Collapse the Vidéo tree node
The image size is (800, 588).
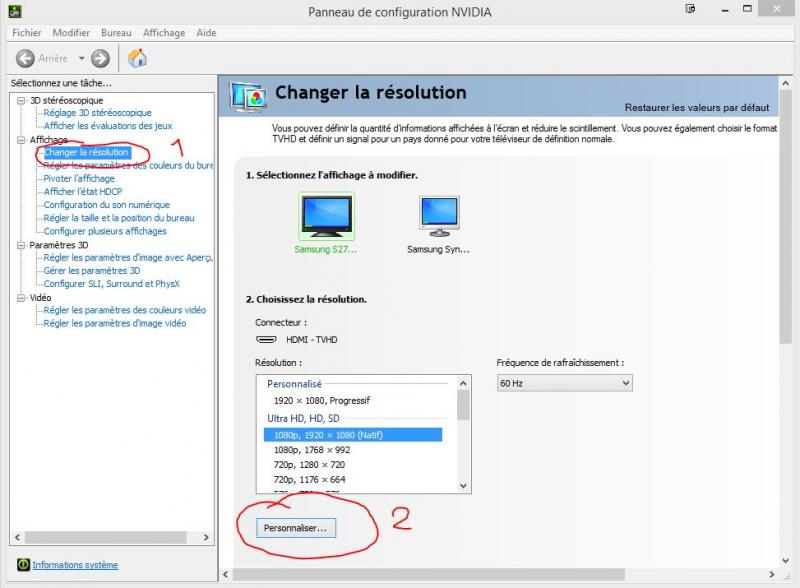click(x=21, y=298)
